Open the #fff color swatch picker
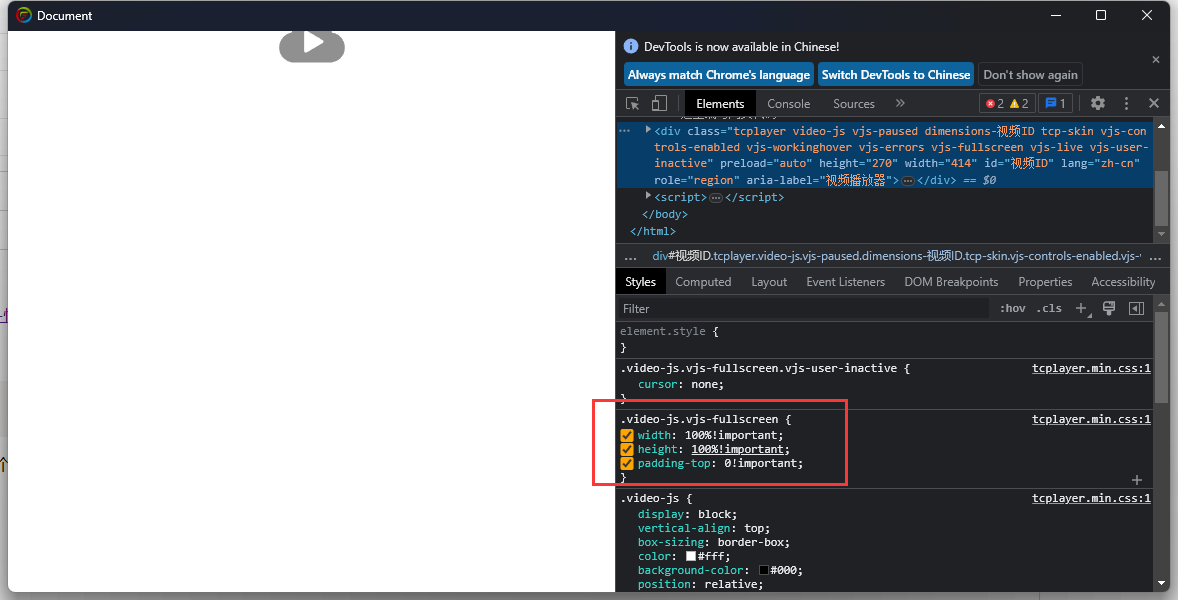 pos(690,556)
